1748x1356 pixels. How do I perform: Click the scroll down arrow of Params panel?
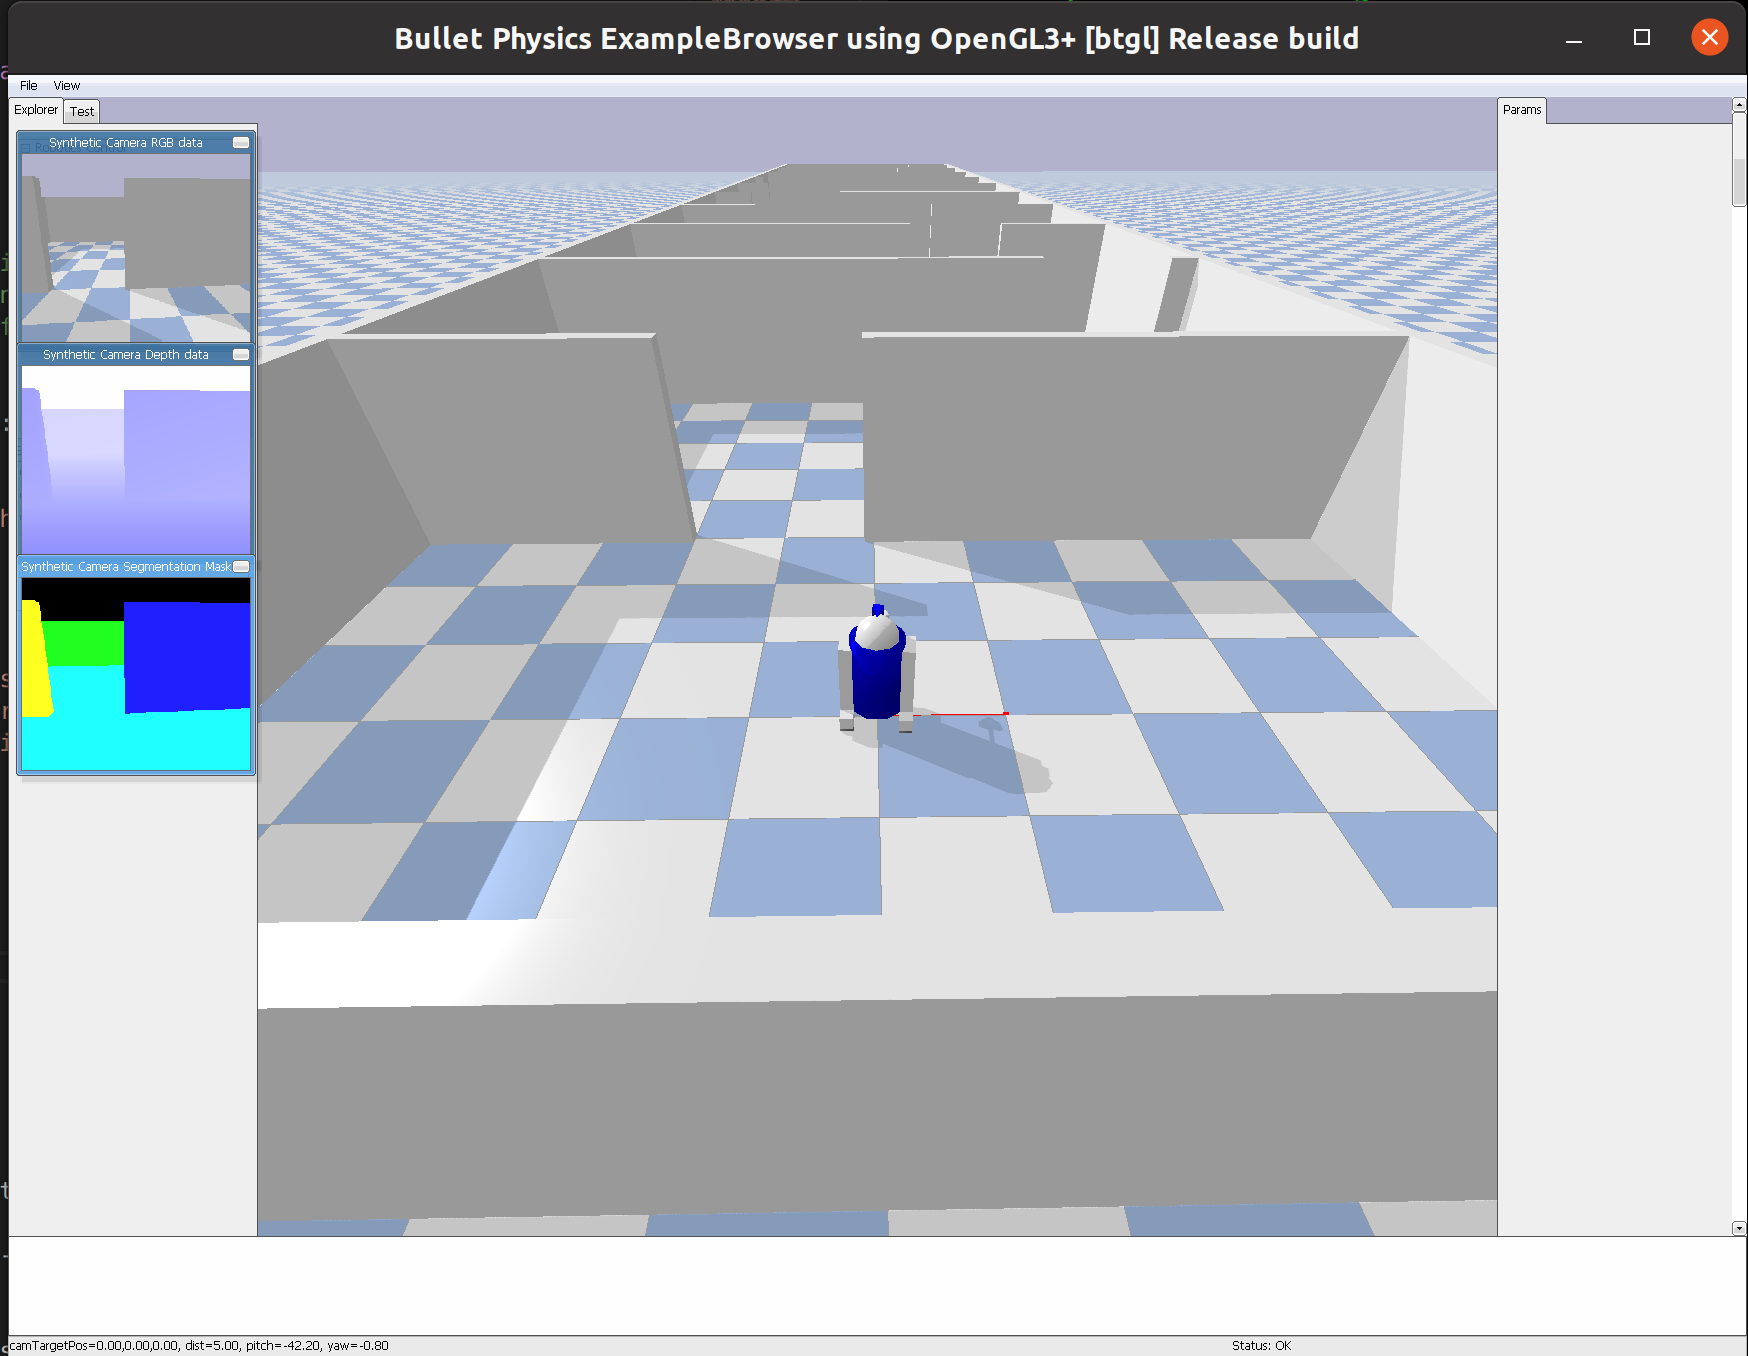point(1739,1228)
